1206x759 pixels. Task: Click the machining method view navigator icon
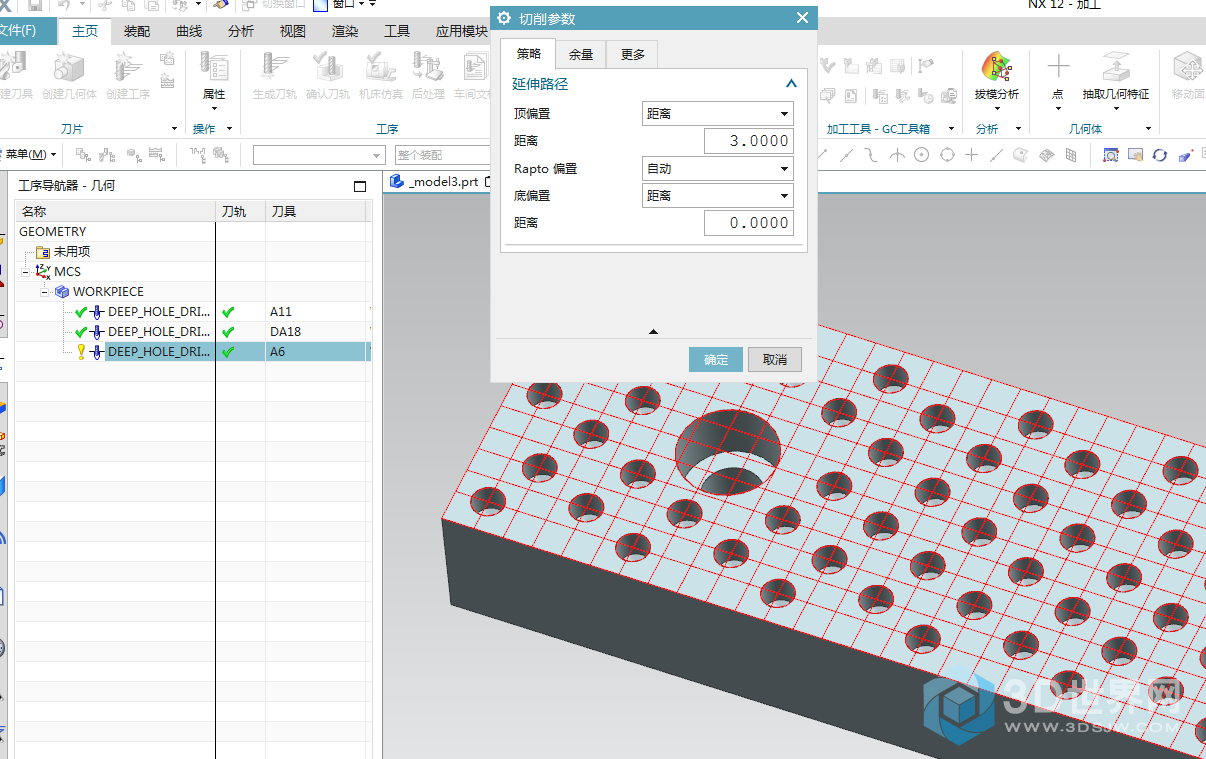pyautogui.click(x=156, y=155)
